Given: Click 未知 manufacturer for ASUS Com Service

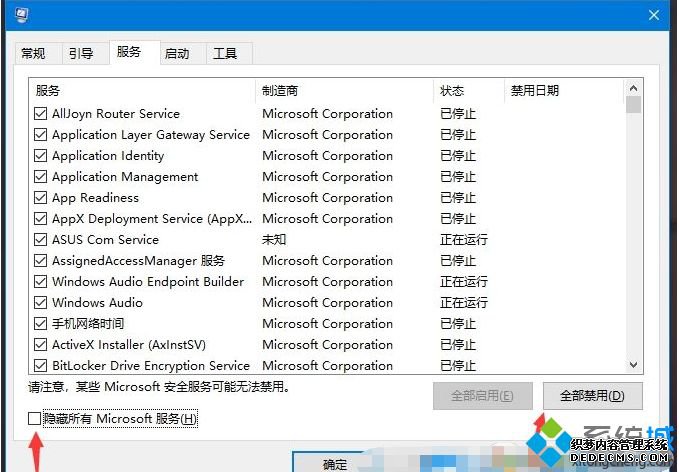Looking at the screenshot, I should pos(274,239).
